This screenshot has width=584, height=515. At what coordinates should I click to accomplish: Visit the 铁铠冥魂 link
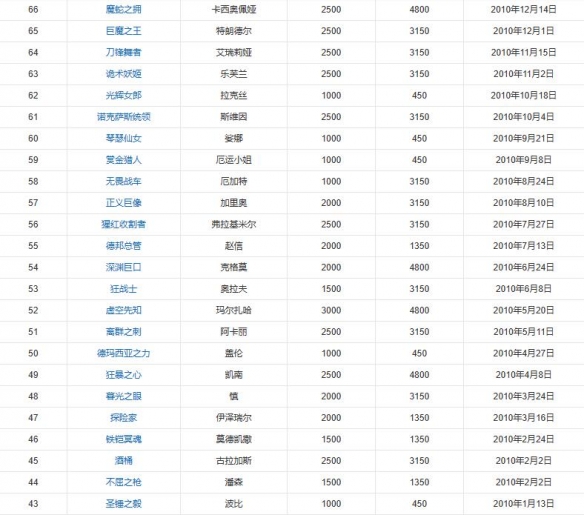(x=124, y=439)
